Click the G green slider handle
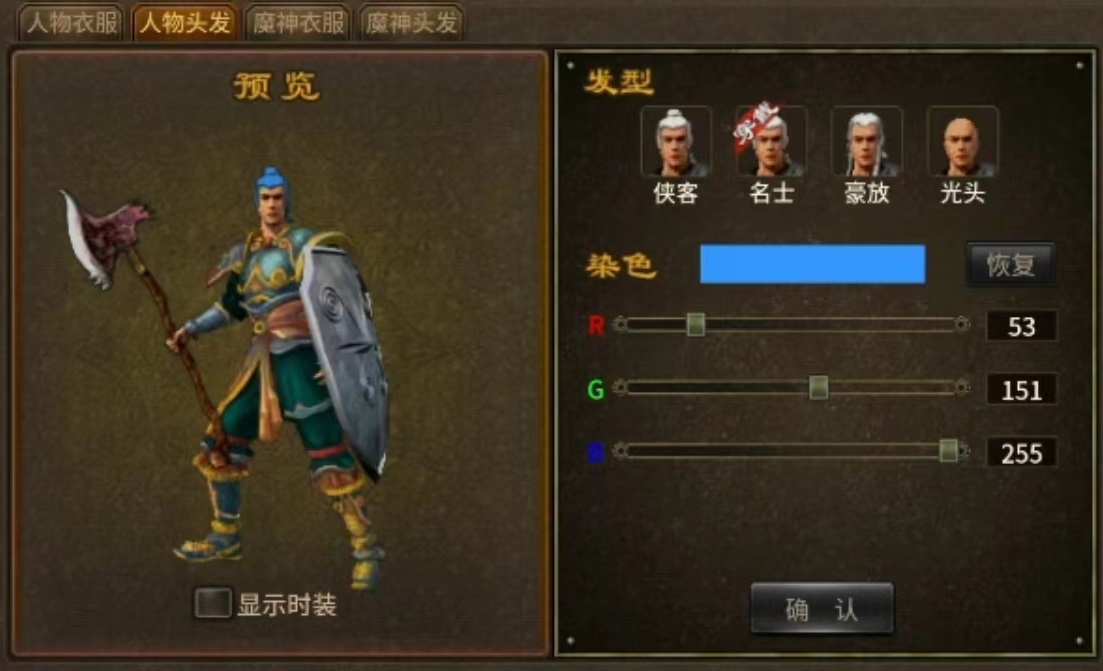Screen dimensions: 1103x671 [818, 387]
